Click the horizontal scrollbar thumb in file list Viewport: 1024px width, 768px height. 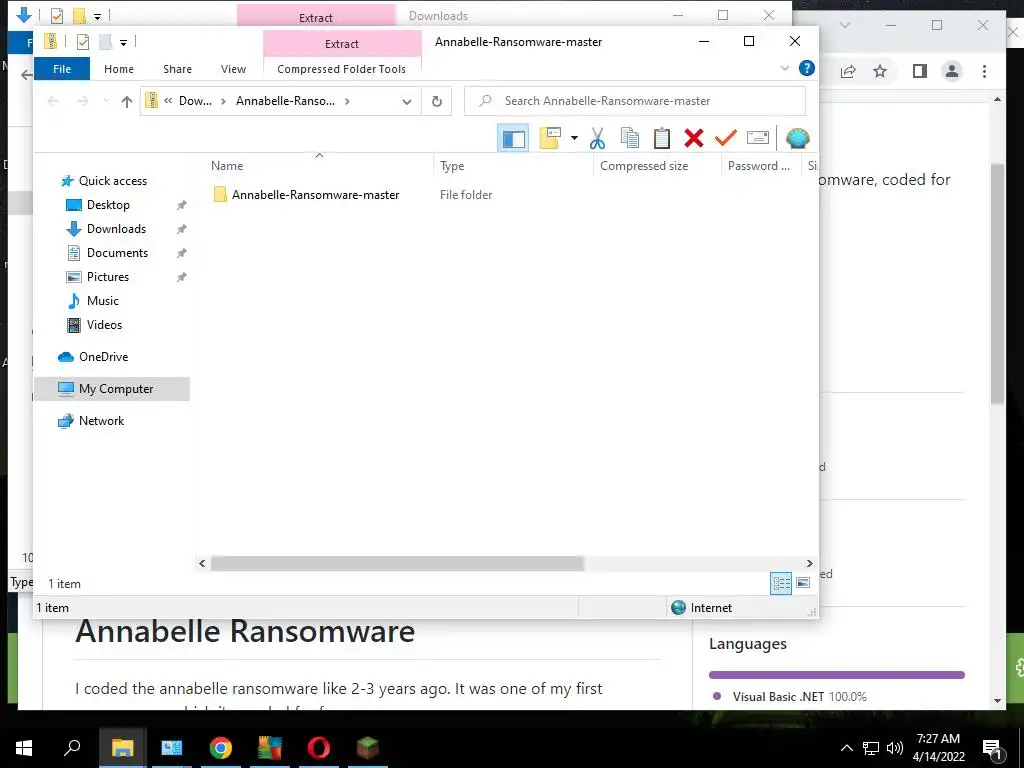coord(397,564)
